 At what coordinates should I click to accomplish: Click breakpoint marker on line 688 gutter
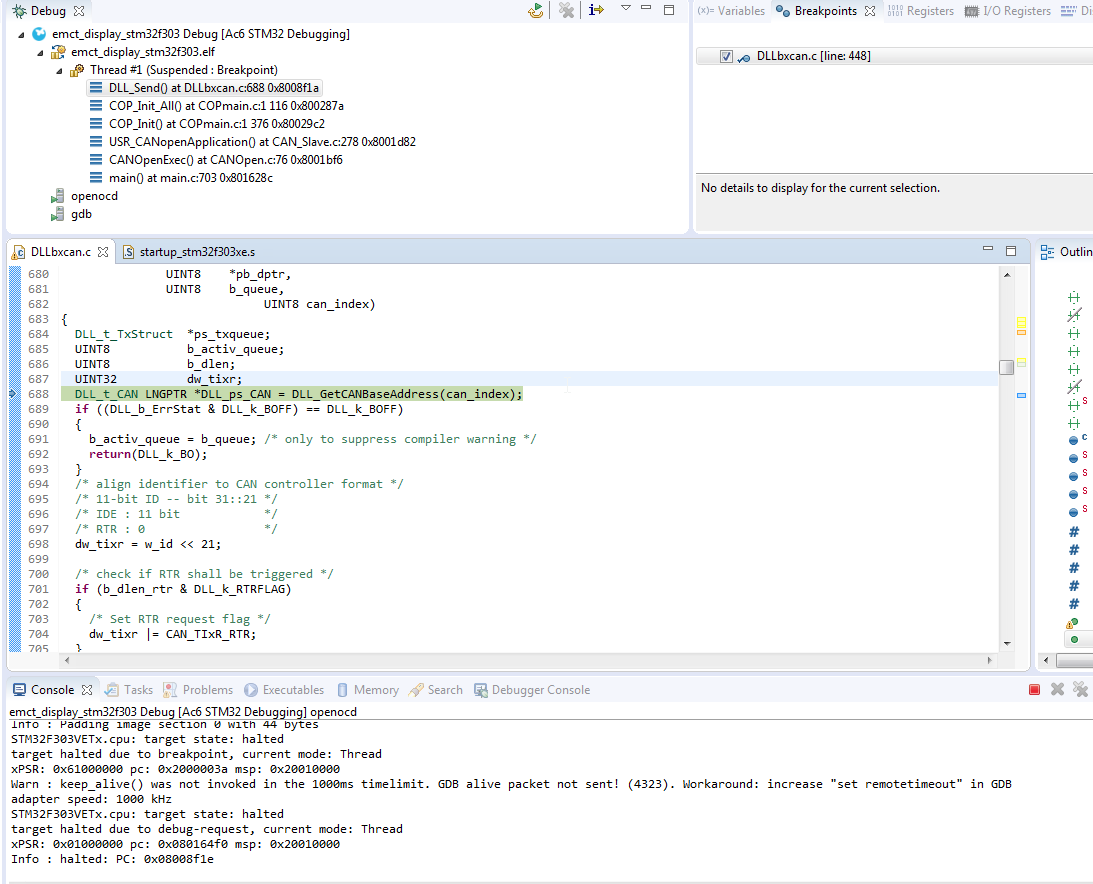[x=13, y=394]
